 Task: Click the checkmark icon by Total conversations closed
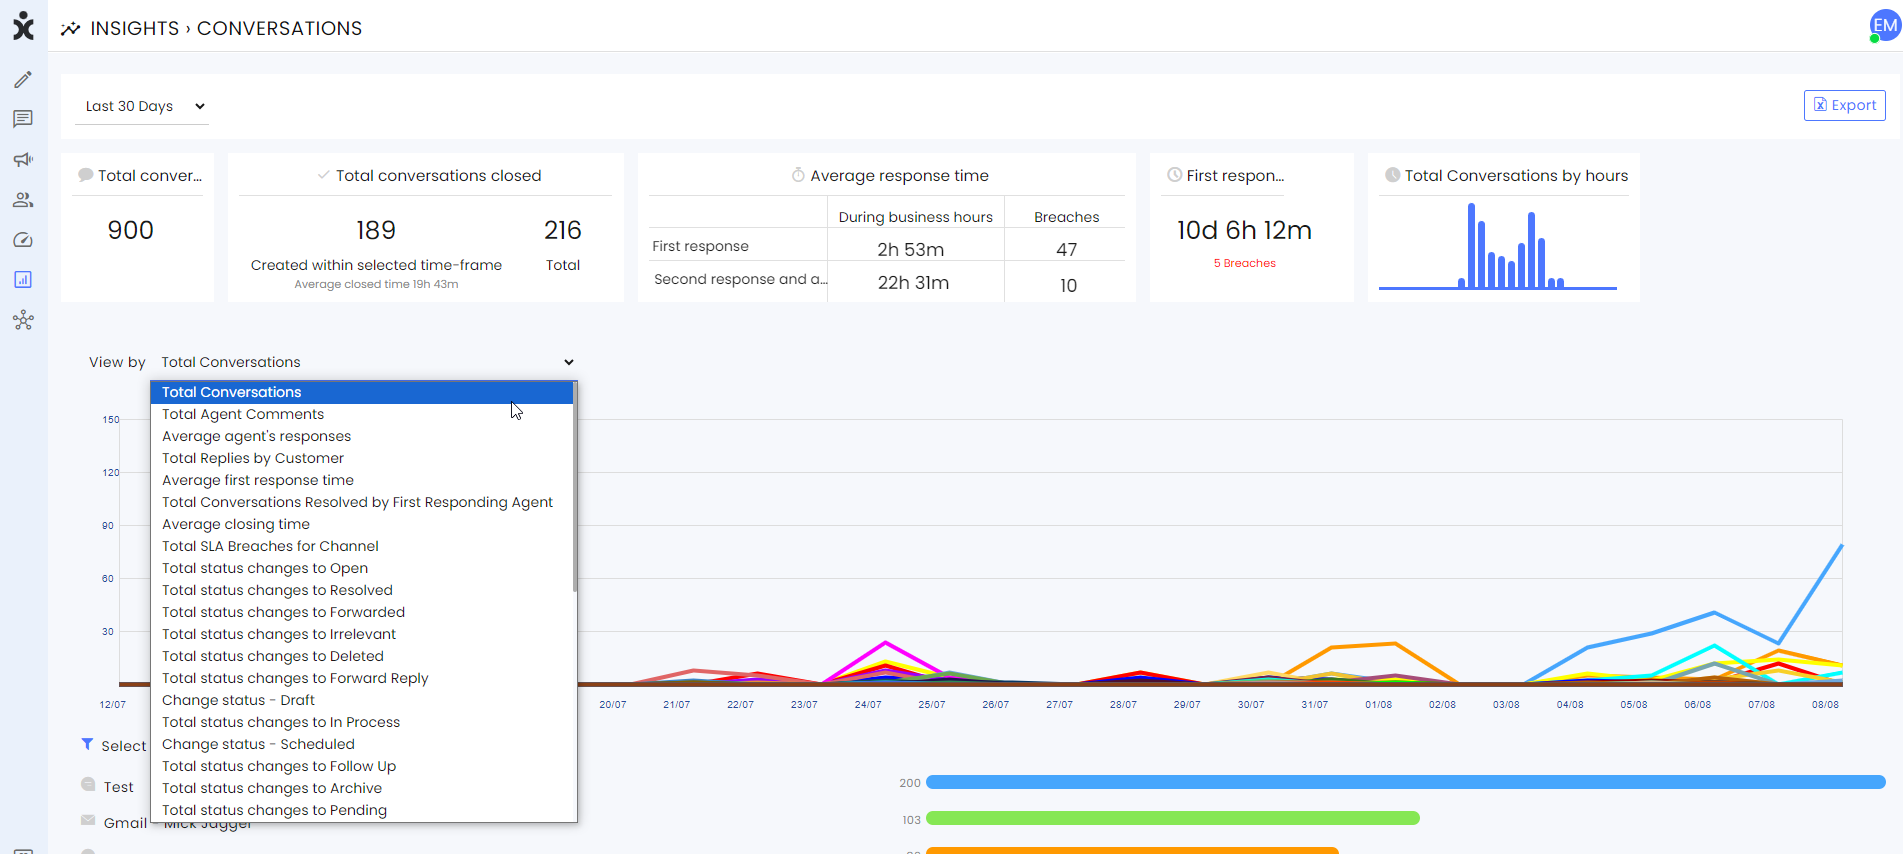[x=324, y=175]
